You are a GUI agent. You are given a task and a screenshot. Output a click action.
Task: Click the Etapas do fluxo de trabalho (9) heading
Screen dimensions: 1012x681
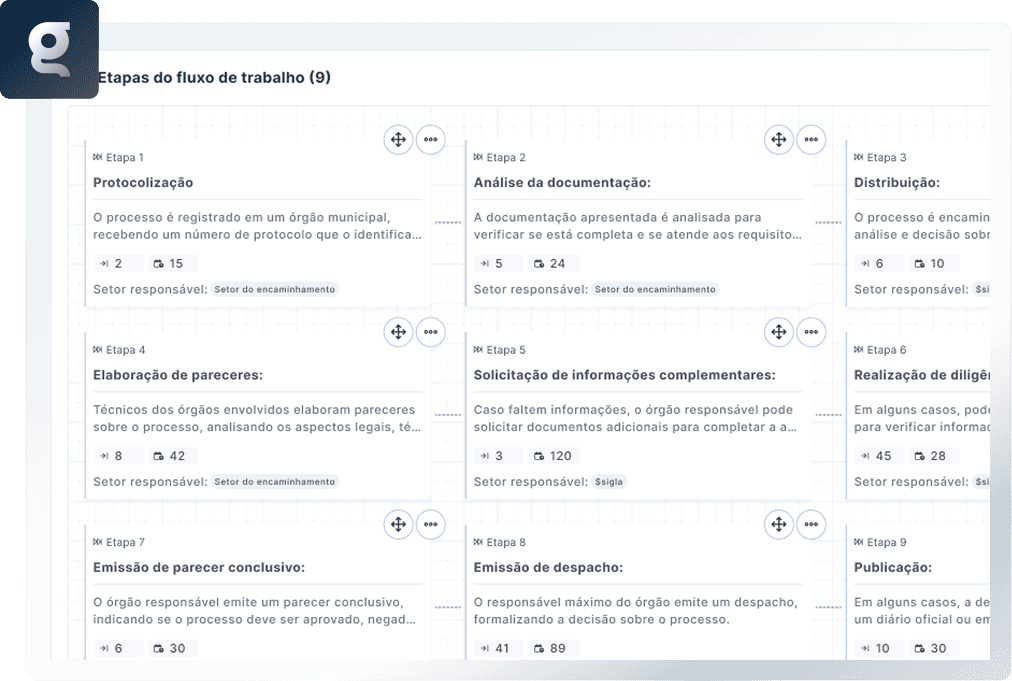point(214,77)
